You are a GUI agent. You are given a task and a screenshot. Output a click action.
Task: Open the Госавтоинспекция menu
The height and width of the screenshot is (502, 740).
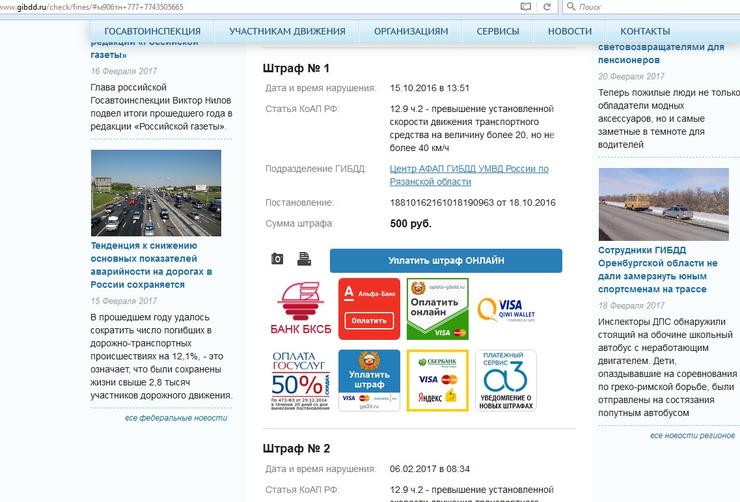click(x=152, y=31)
